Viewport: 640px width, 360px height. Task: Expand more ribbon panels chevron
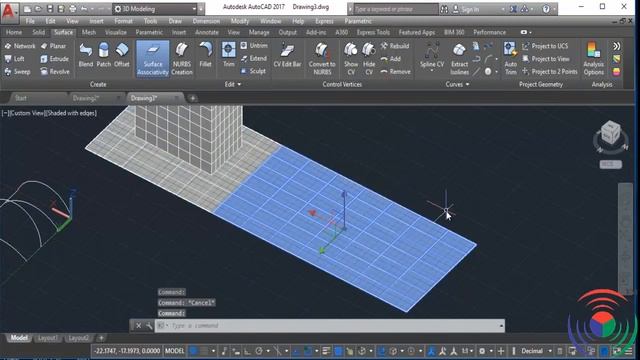[616, 46]
